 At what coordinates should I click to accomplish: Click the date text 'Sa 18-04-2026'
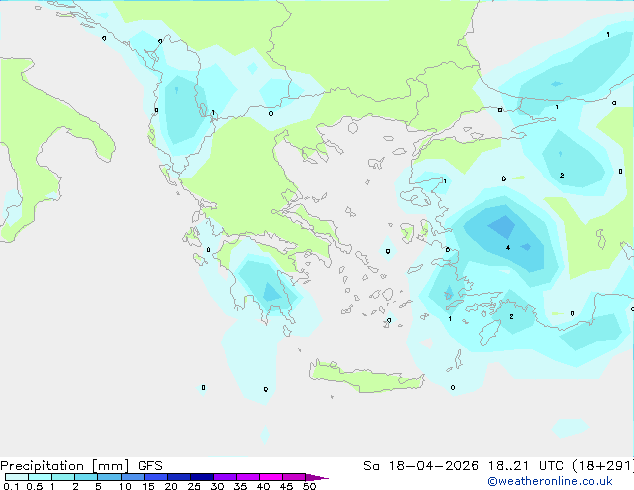(421, 466)
